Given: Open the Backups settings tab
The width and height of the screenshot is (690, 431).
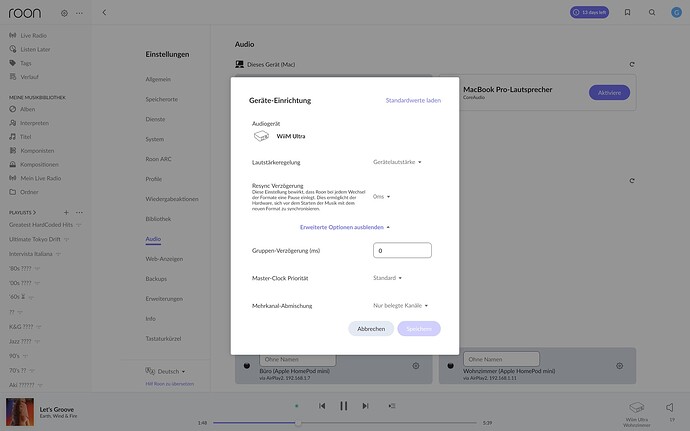Looking at the screenshot, I should (x=156, y=279).
